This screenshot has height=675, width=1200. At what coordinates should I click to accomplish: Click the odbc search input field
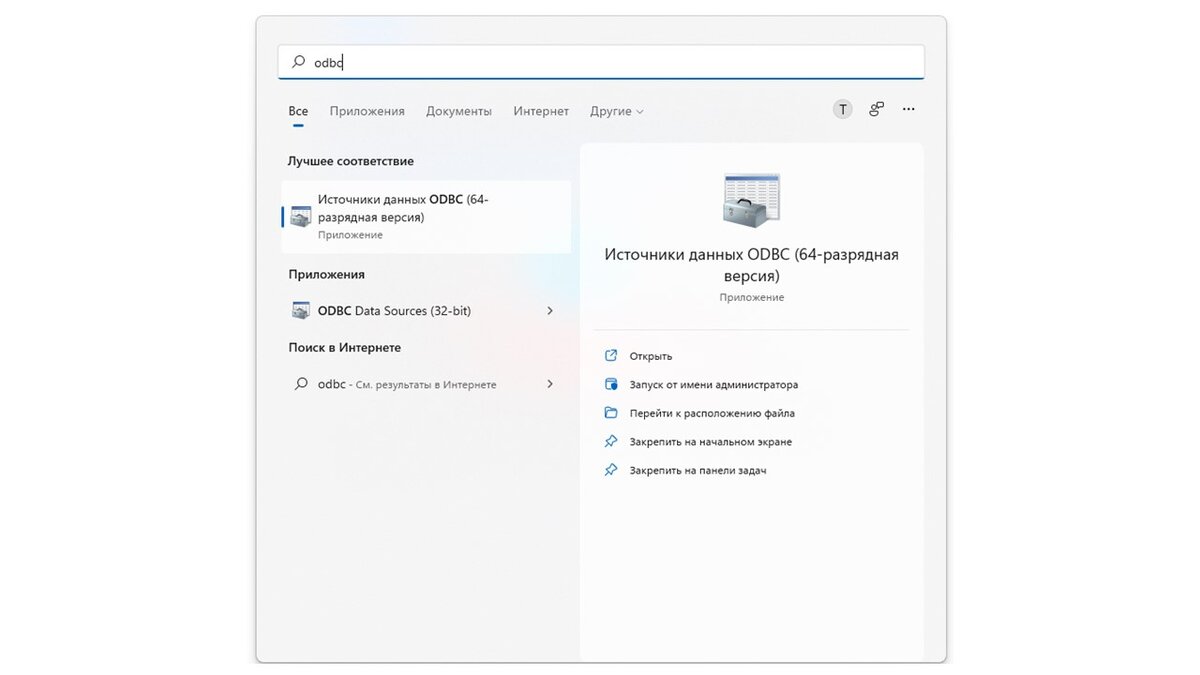(x=601, y=62)
